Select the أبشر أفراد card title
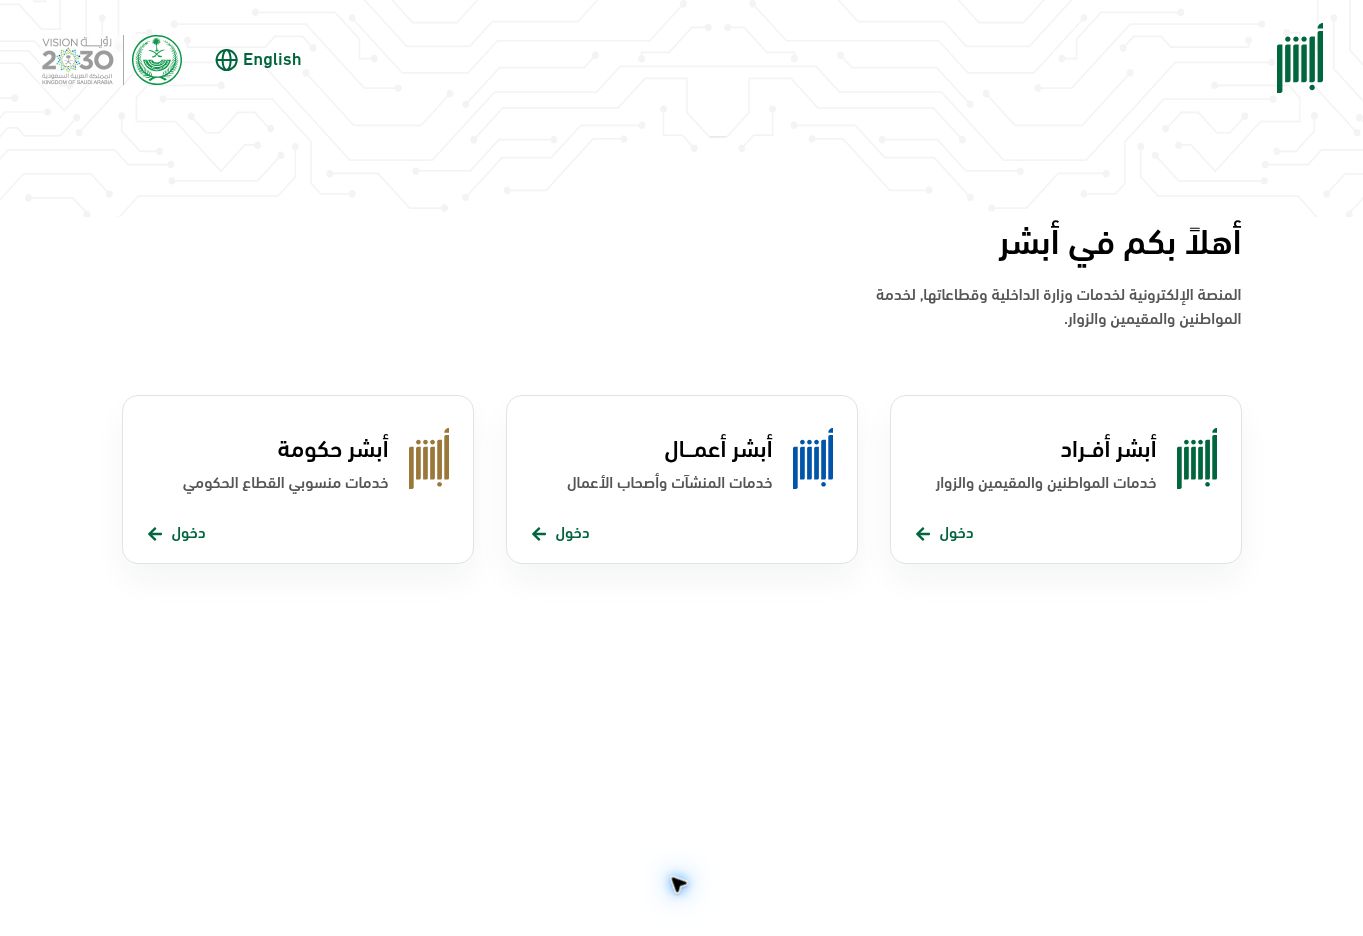Image resolution: width=1363 pixels, height=936 pixels. [x=1108, y=449]
